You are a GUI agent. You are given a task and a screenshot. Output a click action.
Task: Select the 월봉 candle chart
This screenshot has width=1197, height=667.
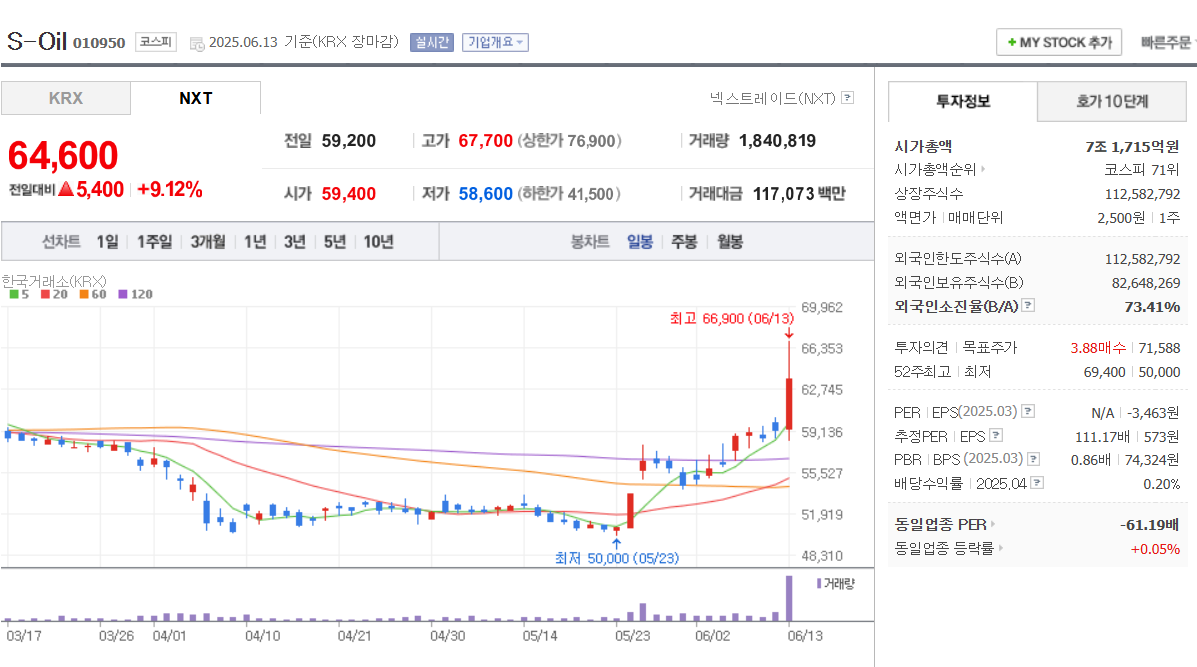point(730,242)
